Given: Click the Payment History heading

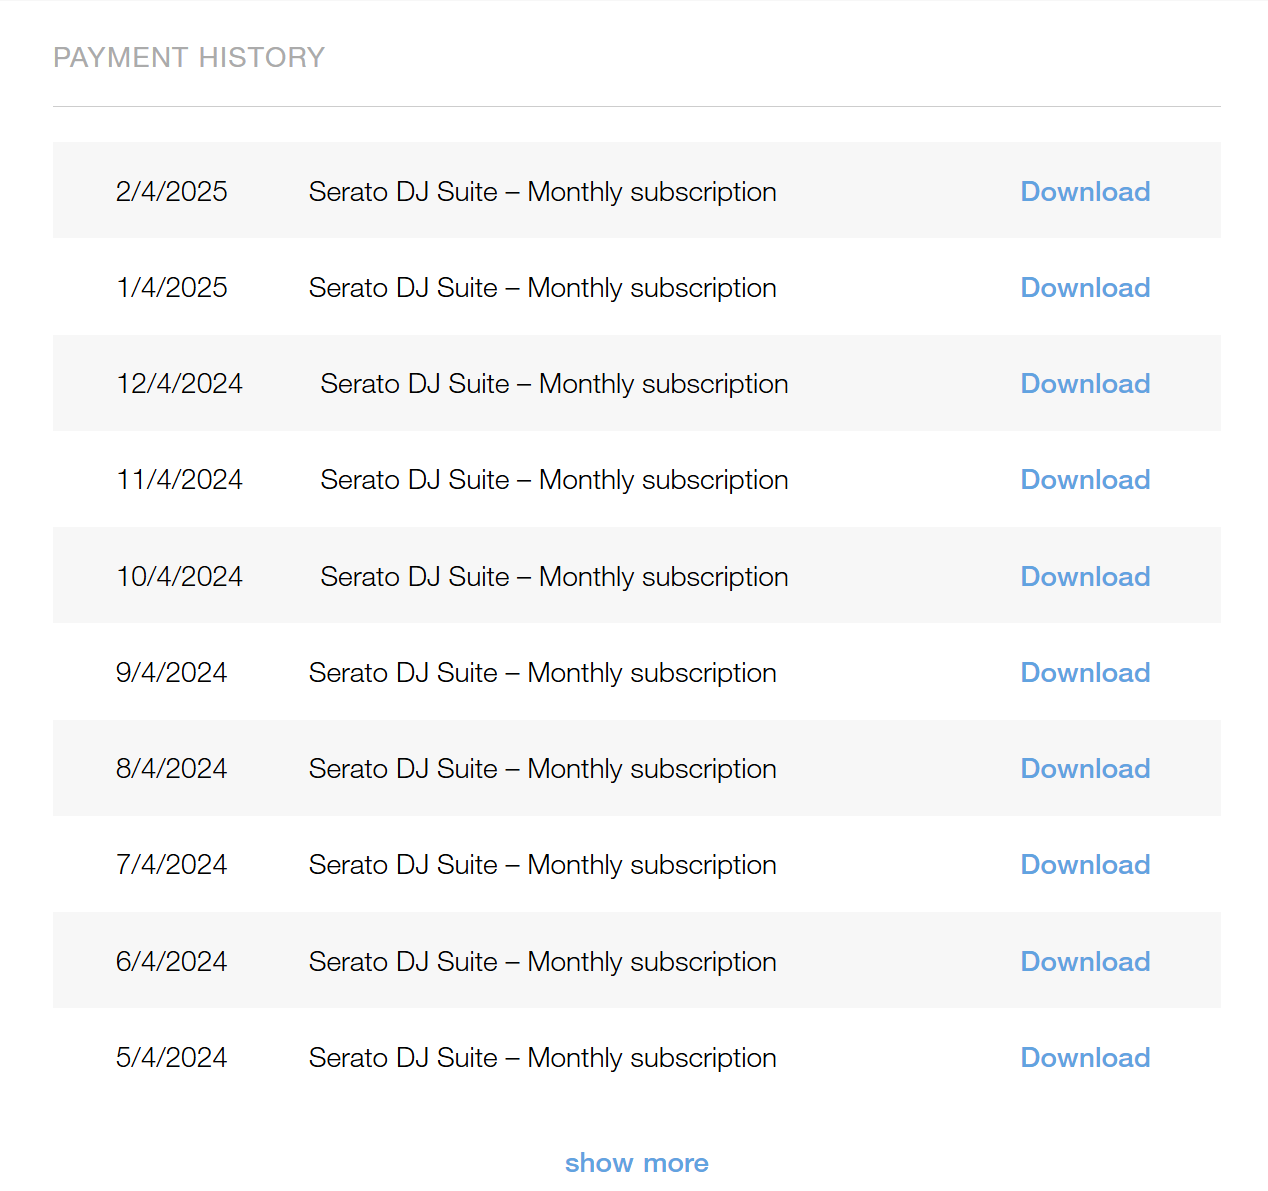Looking at the screenshot, I should click(x=189, y=57).
